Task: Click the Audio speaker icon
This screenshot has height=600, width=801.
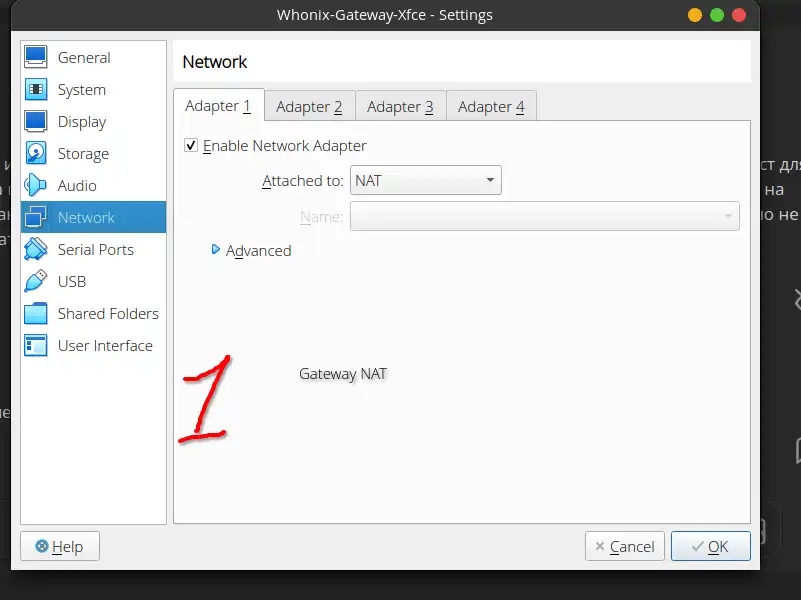Action: (x=35, y=185)
